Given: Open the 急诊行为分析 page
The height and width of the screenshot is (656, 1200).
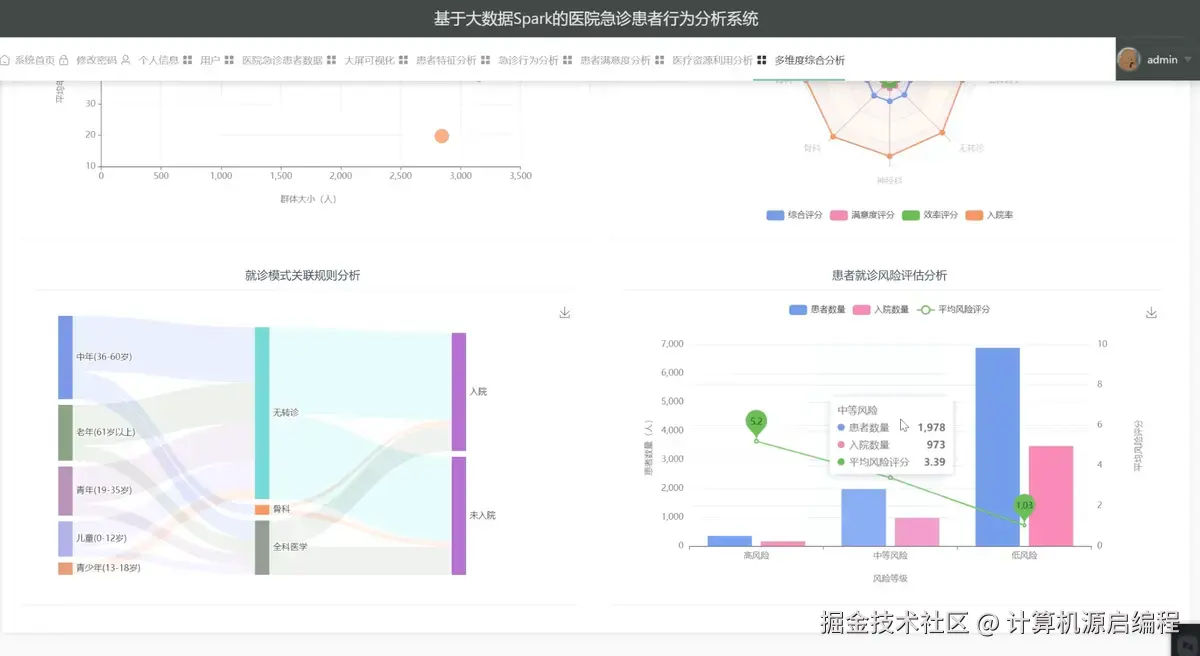Looking at the screenshot, I should (528, 59).
